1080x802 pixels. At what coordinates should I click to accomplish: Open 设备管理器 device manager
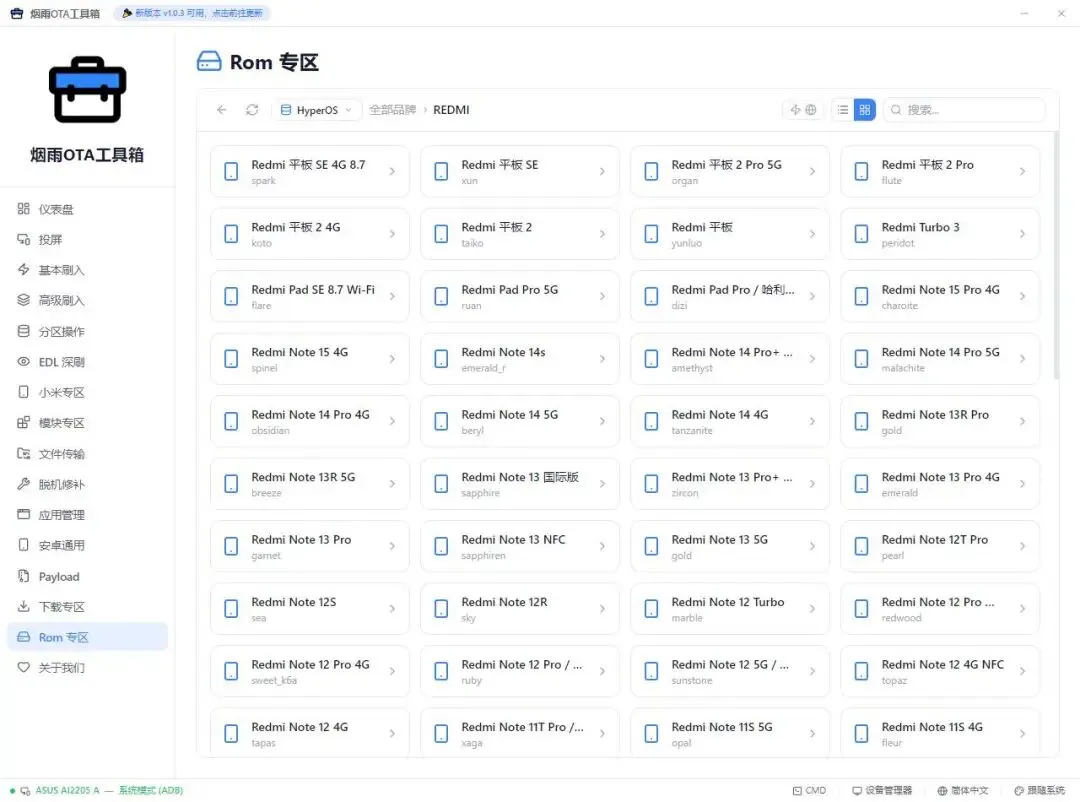click(882, 790)
